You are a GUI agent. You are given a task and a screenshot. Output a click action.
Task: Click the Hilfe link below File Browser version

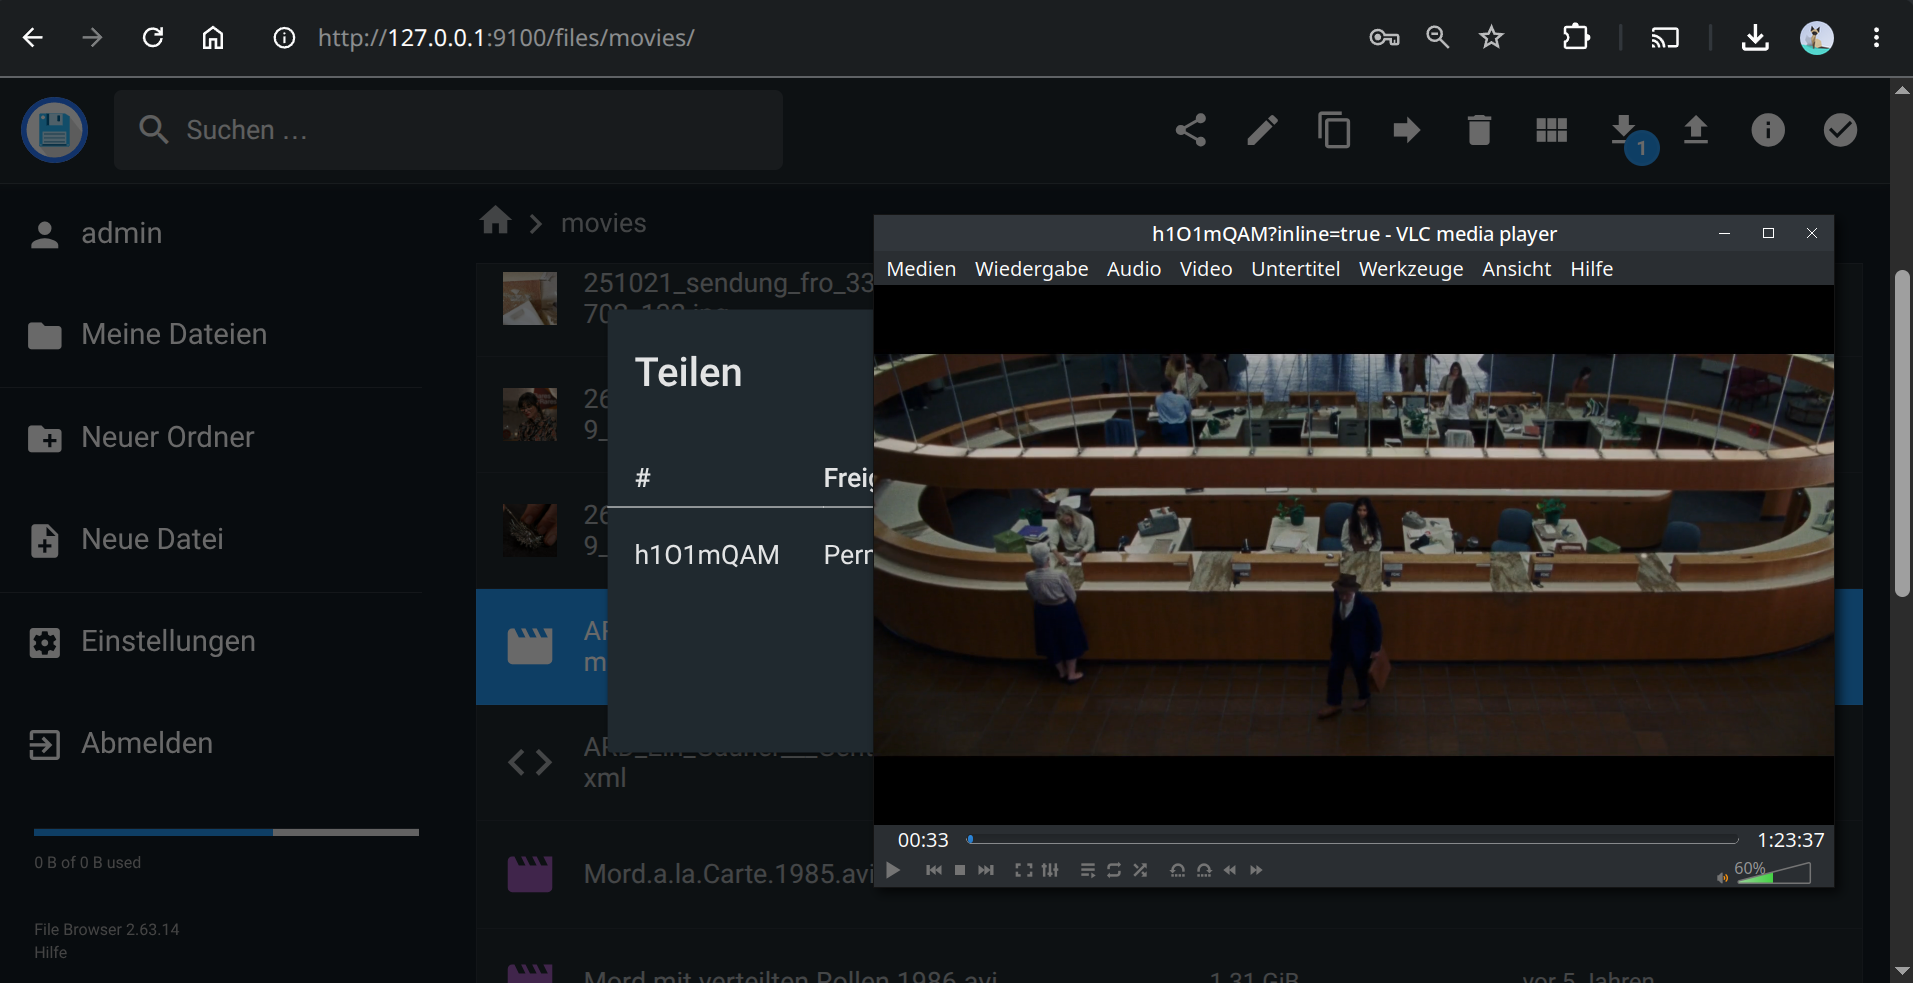(x=51, y=952)
